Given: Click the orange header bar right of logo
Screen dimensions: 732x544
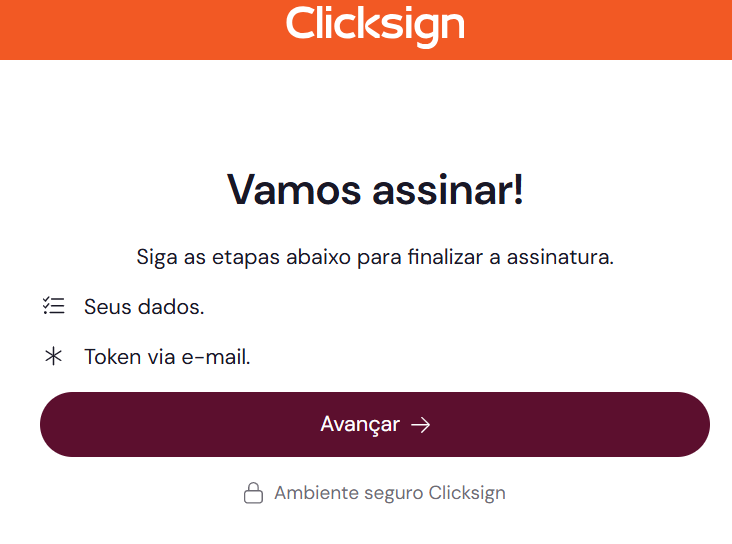Looking at the screenshot, I should 598,29.
